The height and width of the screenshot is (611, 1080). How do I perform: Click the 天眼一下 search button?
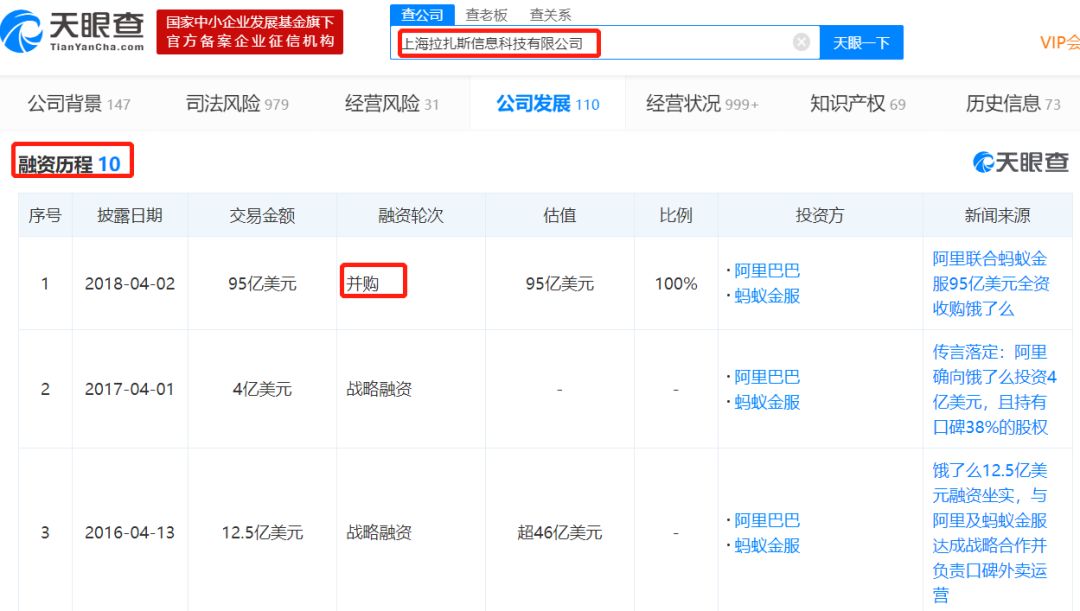pyautogui.click(x=861, y=42)
